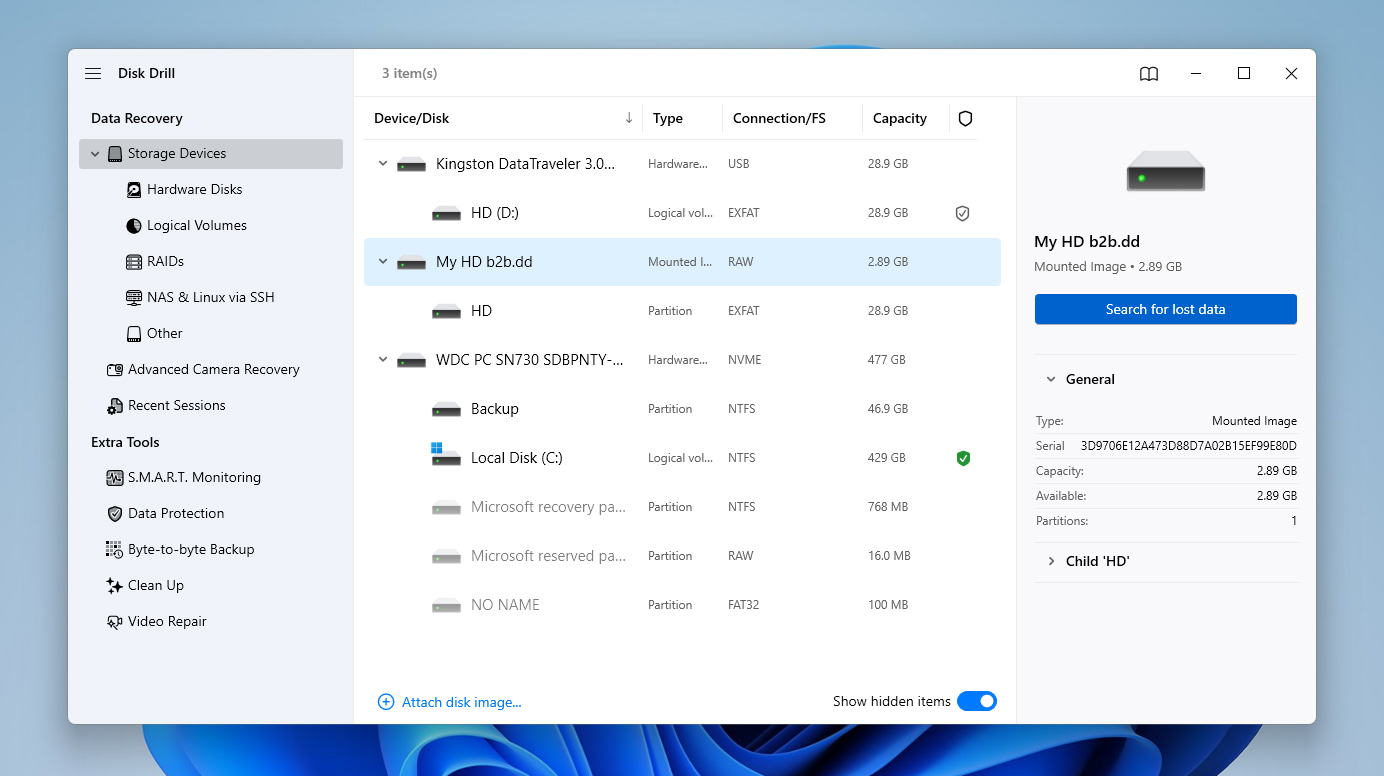Click the 3 item(s) count label

[410, 73]
